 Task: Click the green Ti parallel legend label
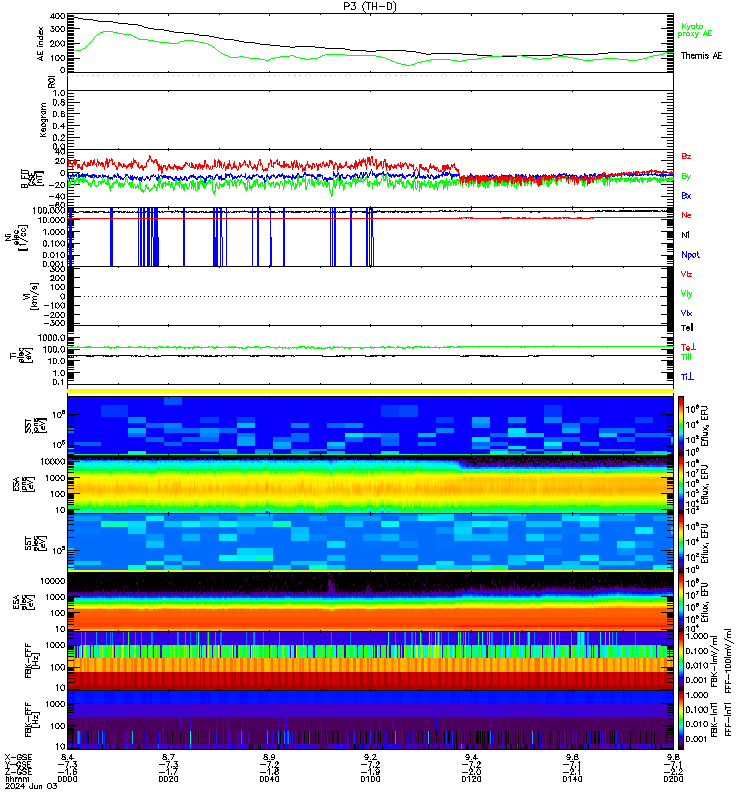tap(686, 357)
